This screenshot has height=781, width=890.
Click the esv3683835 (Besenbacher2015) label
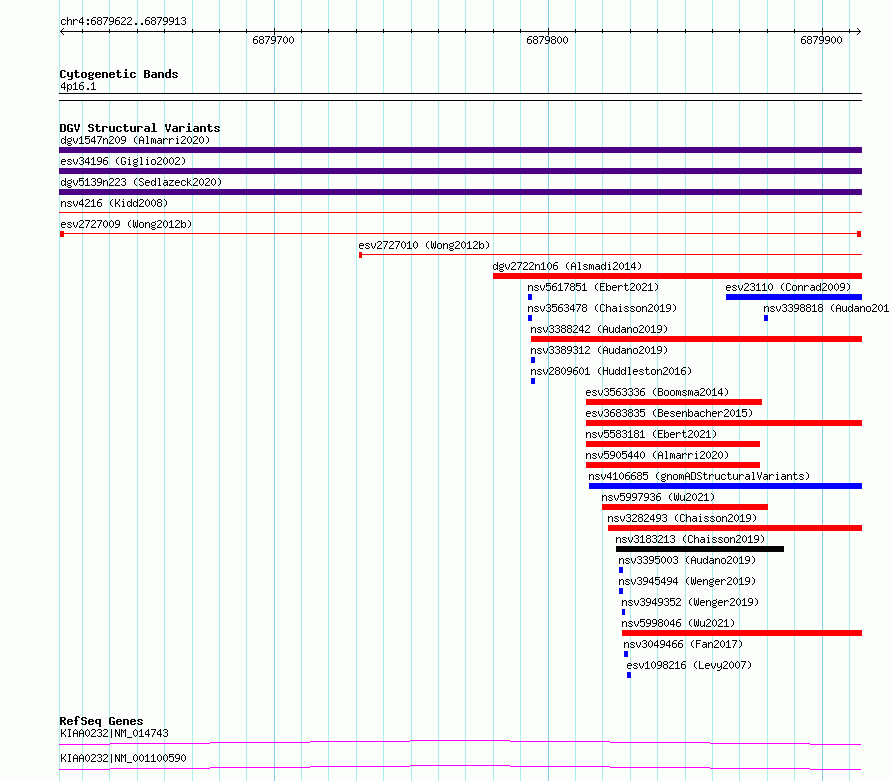669,413
